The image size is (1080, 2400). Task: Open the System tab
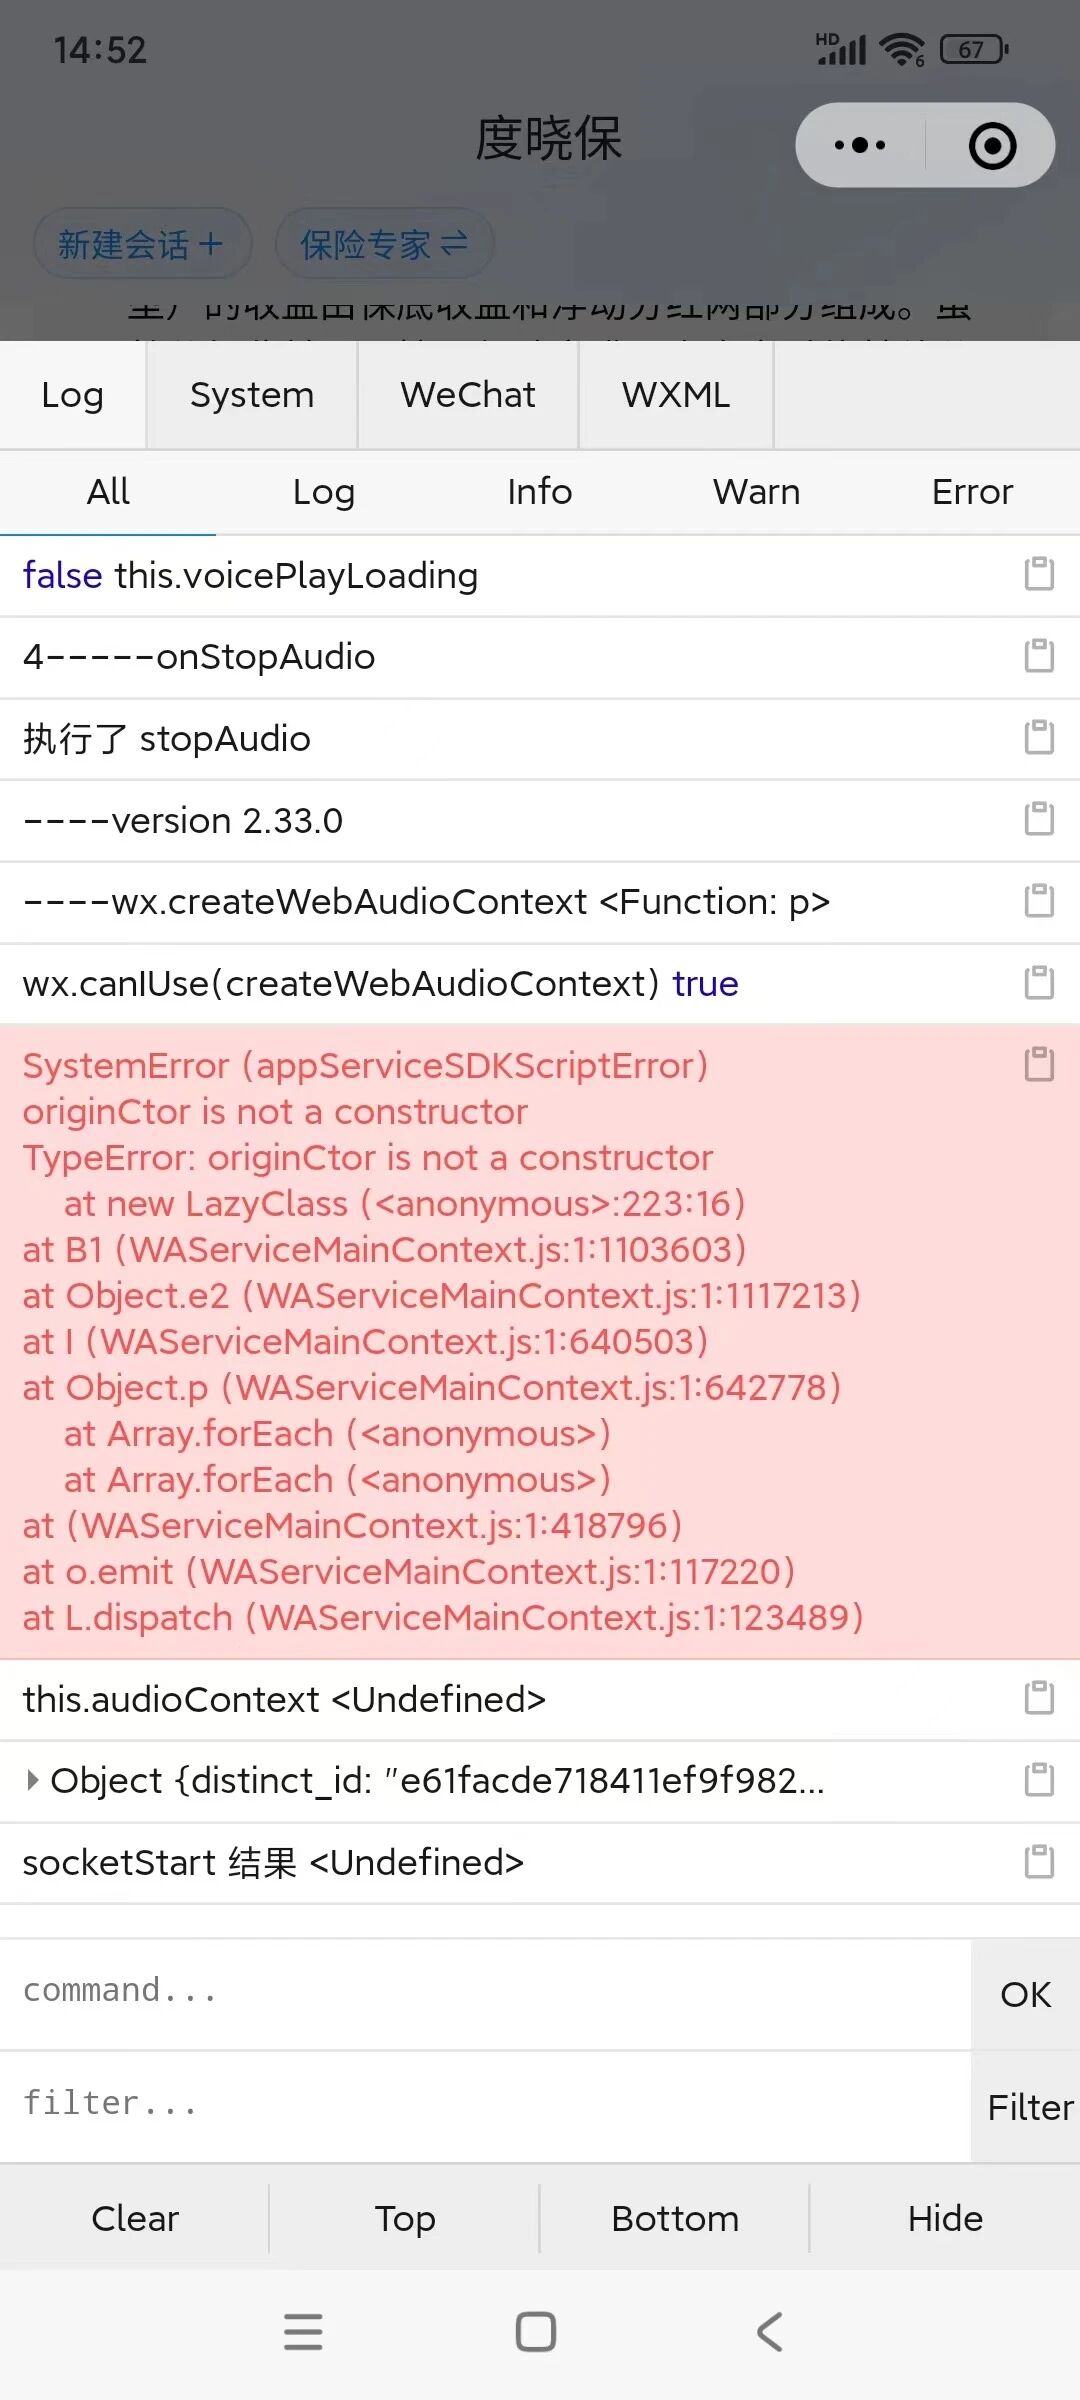[252, 395]
